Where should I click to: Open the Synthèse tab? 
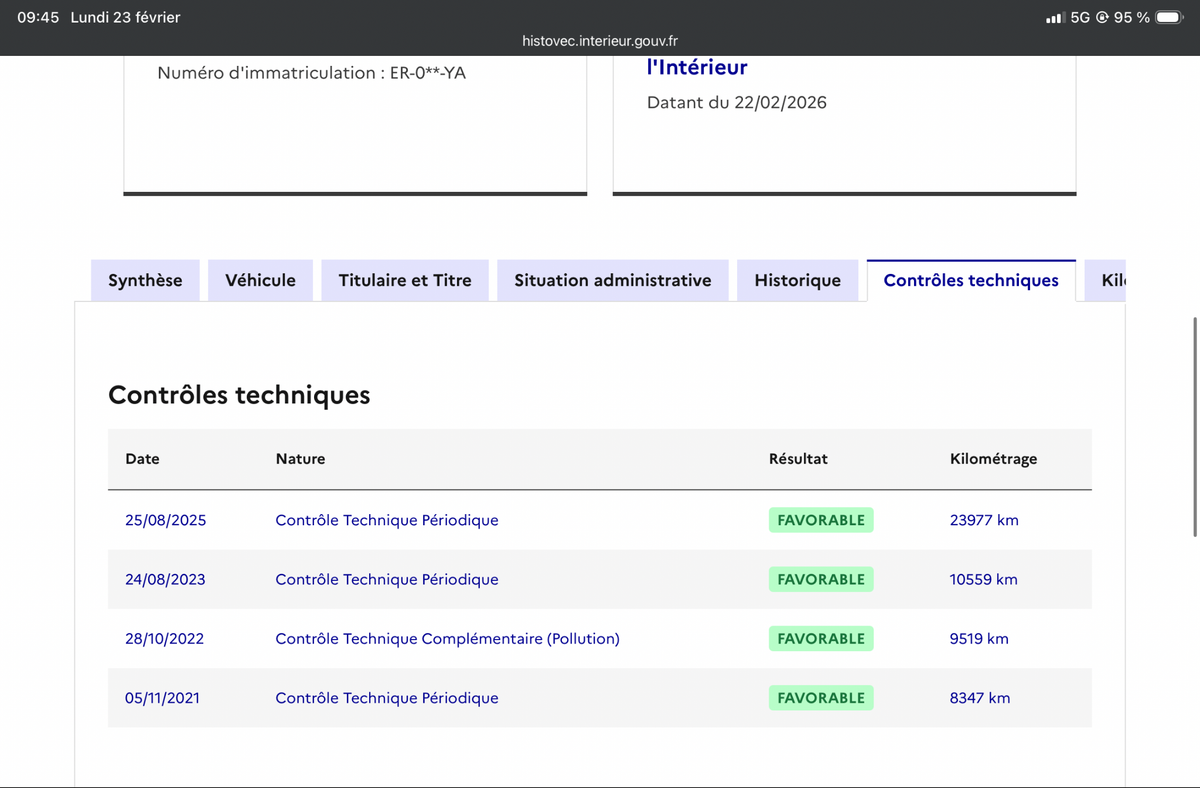(145, 280)
